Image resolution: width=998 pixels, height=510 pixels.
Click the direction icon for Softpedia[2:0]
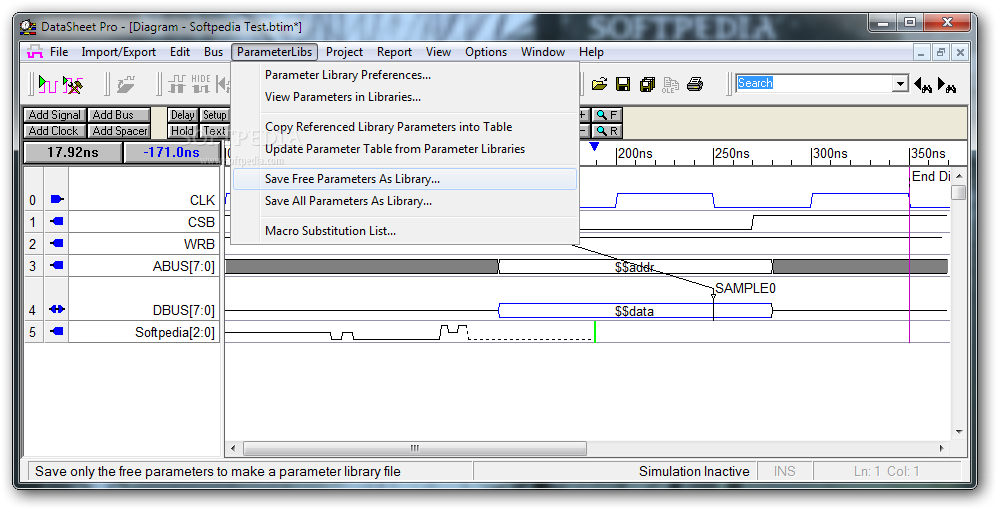tap(57, 331)
